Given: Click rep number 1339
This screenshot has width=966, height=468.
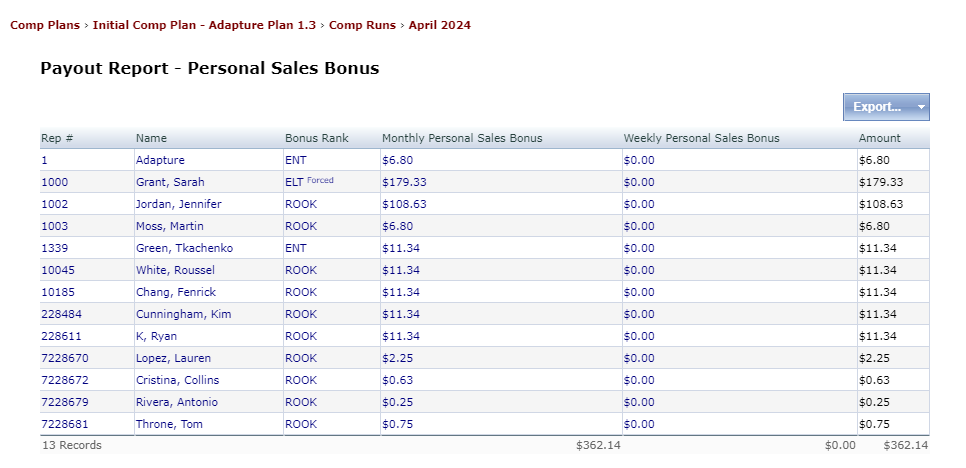Looking at the screenshot, I should point(55,248).
